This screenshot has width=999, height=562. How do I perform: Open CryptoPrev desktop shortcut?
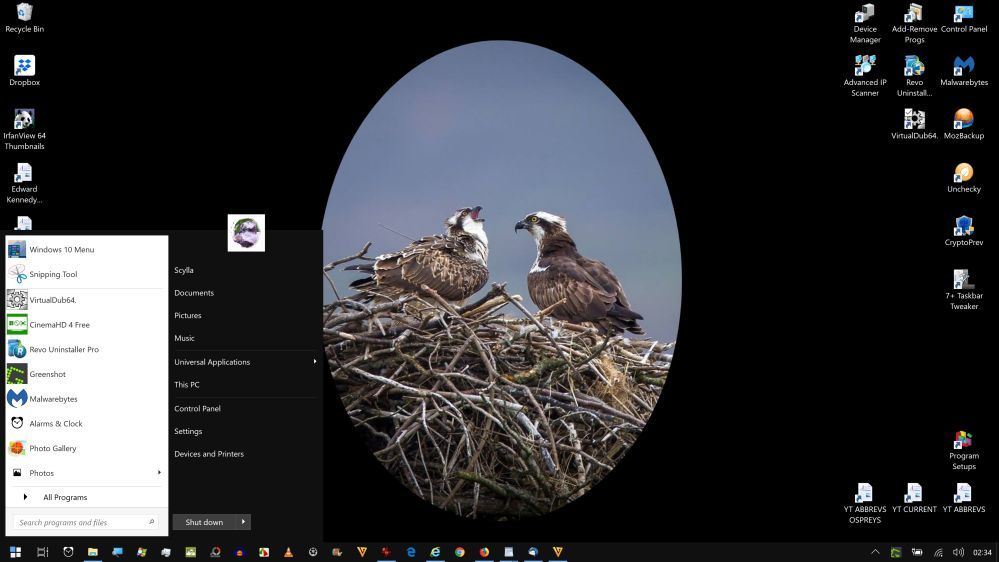[x=964, y=231]
